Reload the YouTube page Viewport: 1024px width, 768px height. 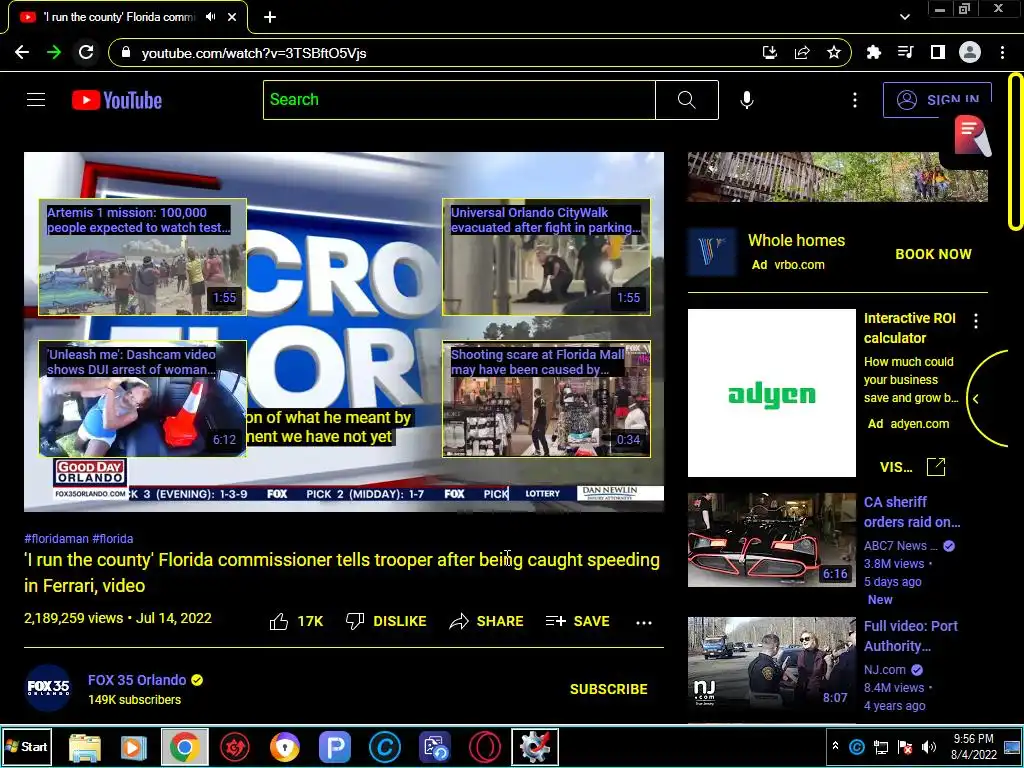click(86, 52)
